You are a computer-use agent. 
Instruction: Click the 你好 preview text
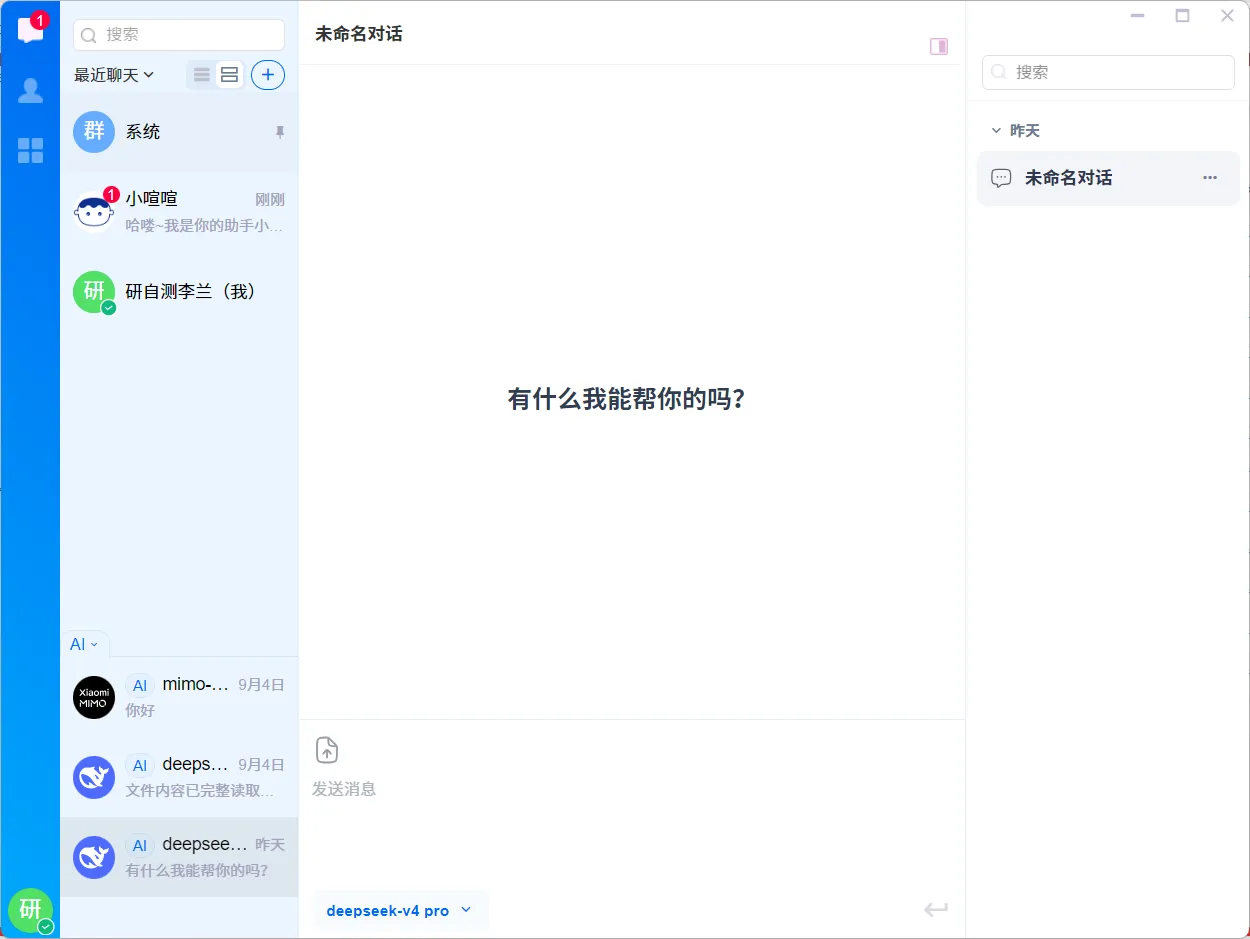click(x=140, y=711)
